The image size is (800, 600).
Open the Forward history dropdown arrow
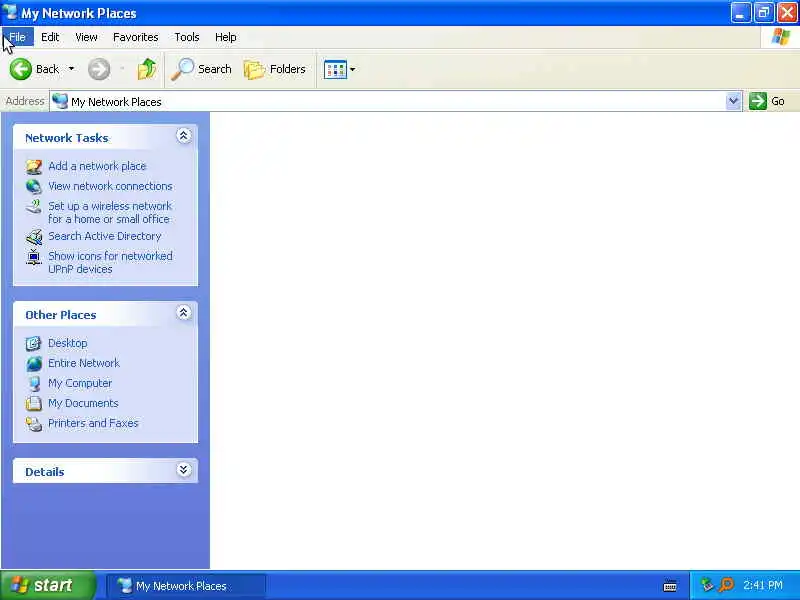[122, 69]
